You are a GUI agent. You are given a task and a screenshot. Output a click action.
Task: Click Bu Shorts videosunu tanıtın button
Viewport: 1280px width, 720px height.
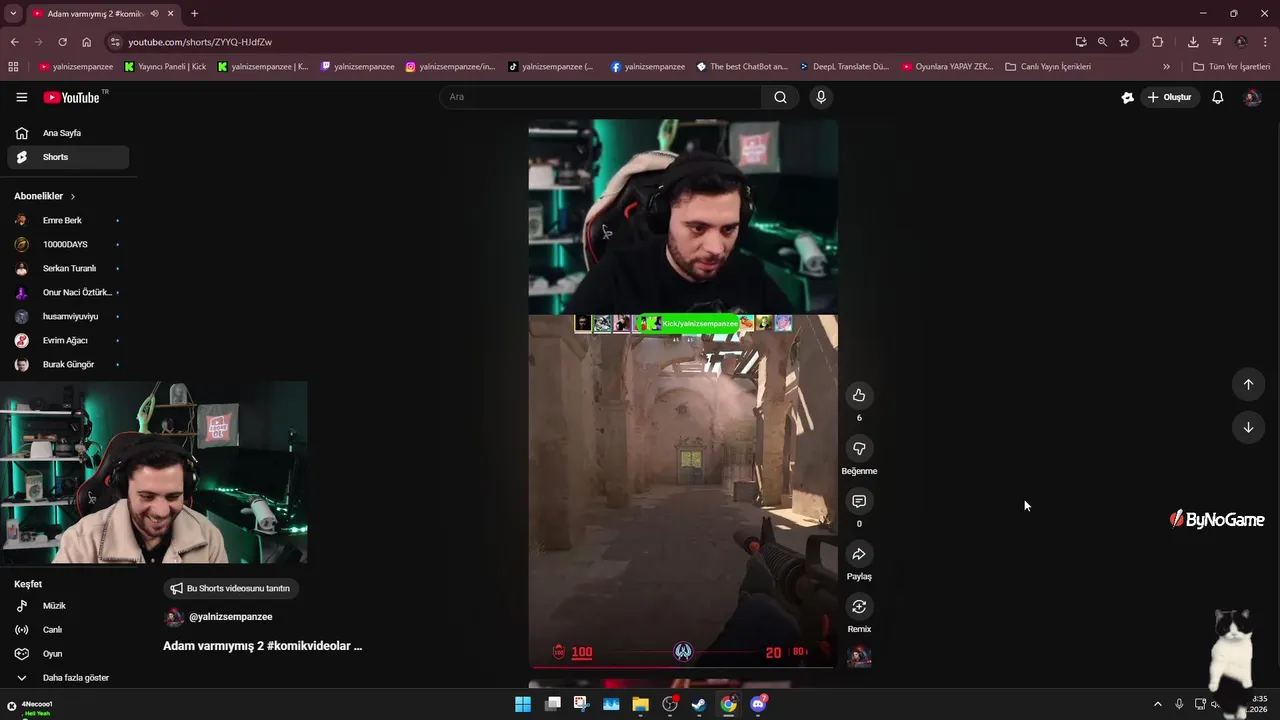click(231, 588)
